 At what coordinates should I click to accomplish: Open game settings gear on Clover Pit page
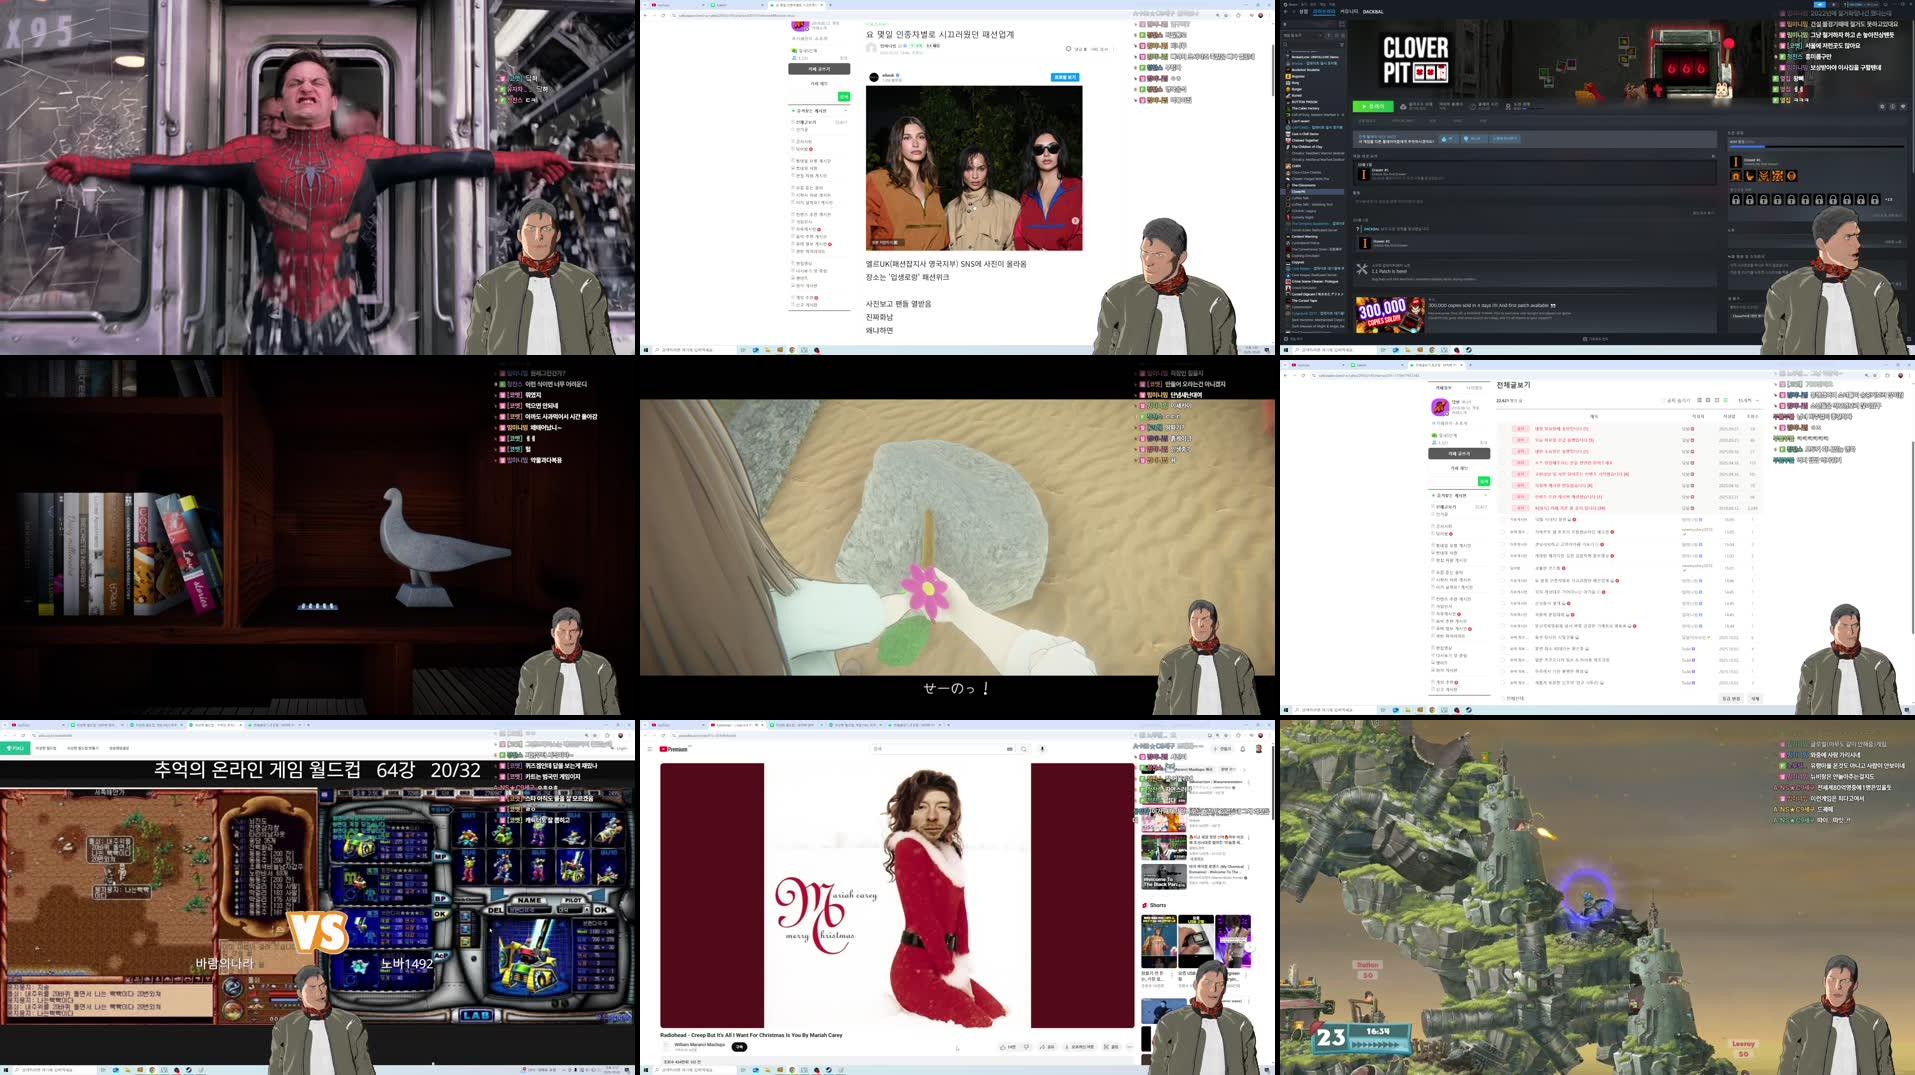tap(1883, 106)
